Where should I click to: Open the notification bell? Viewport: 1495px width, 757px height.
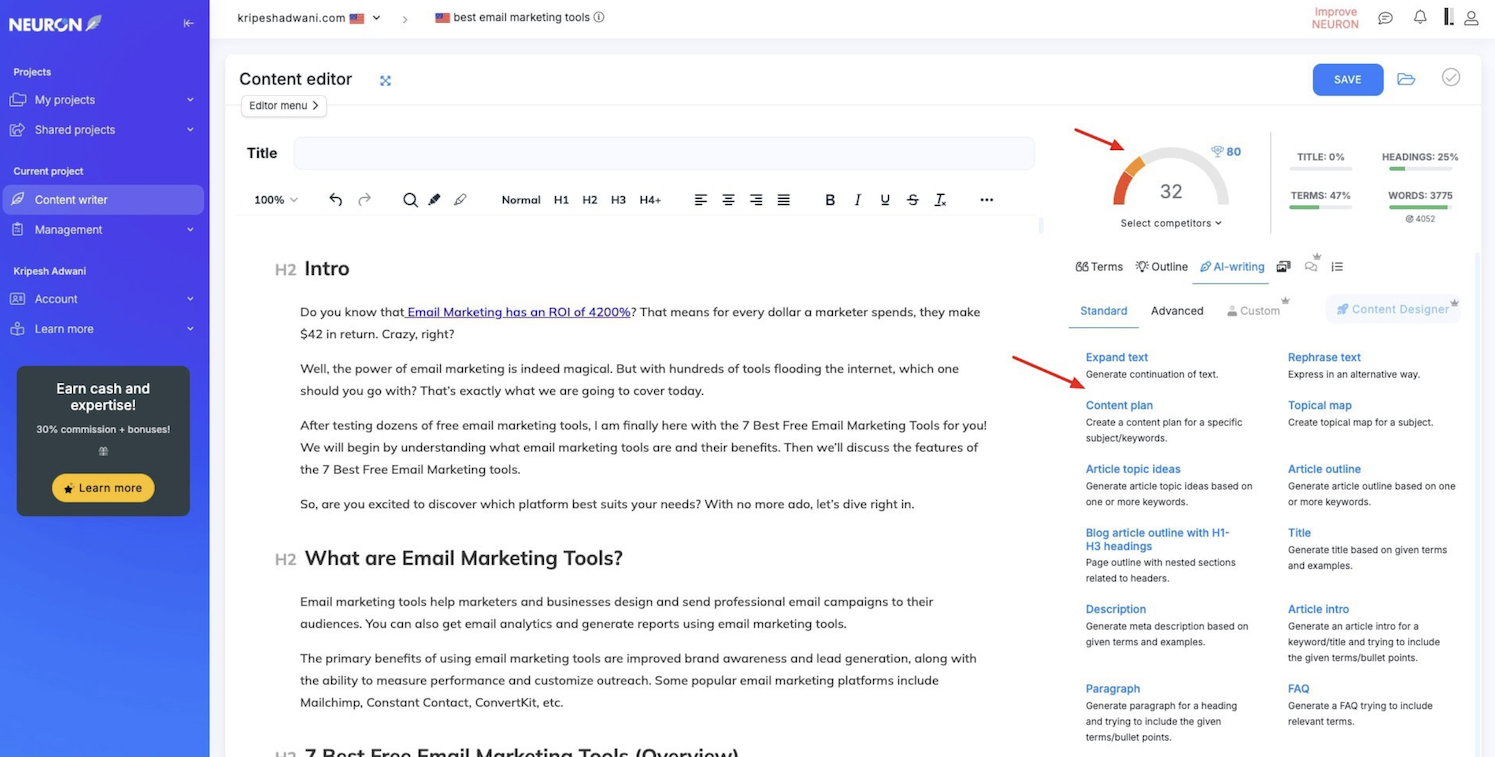1419,17
